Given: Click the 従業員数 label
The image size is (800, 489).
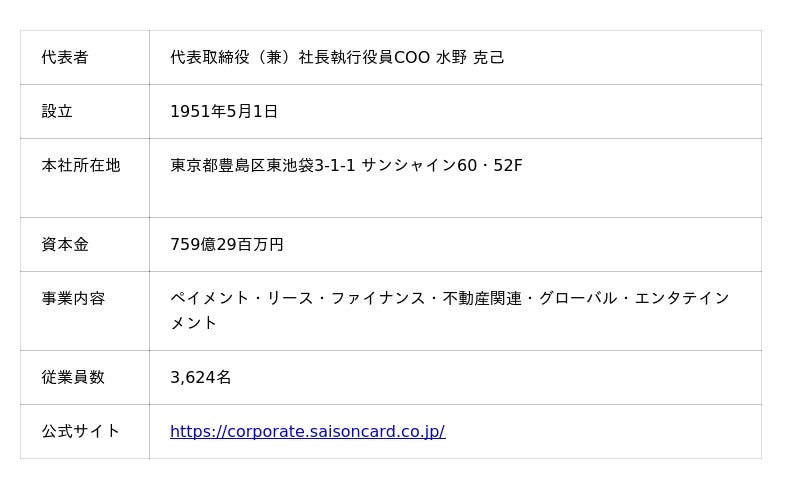Looking at the screenshot, I should (73, 377).
